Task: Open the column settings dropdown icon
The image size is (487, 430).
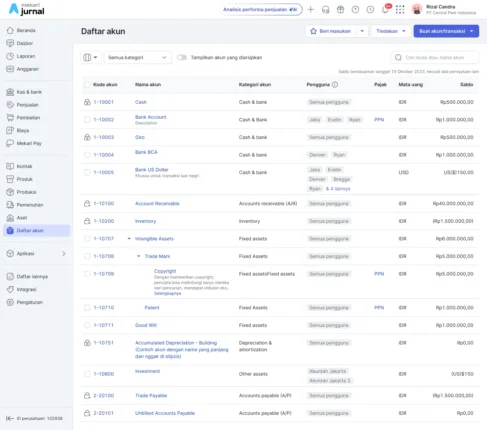Action: point(90,57)
